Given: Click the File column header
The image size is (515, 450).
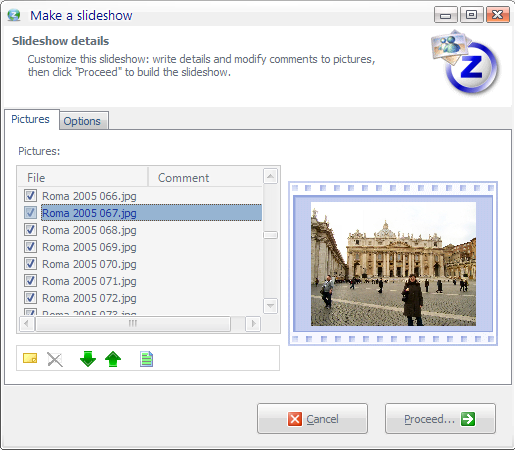Looking at the screenshot, I should (x=83, y=177).
